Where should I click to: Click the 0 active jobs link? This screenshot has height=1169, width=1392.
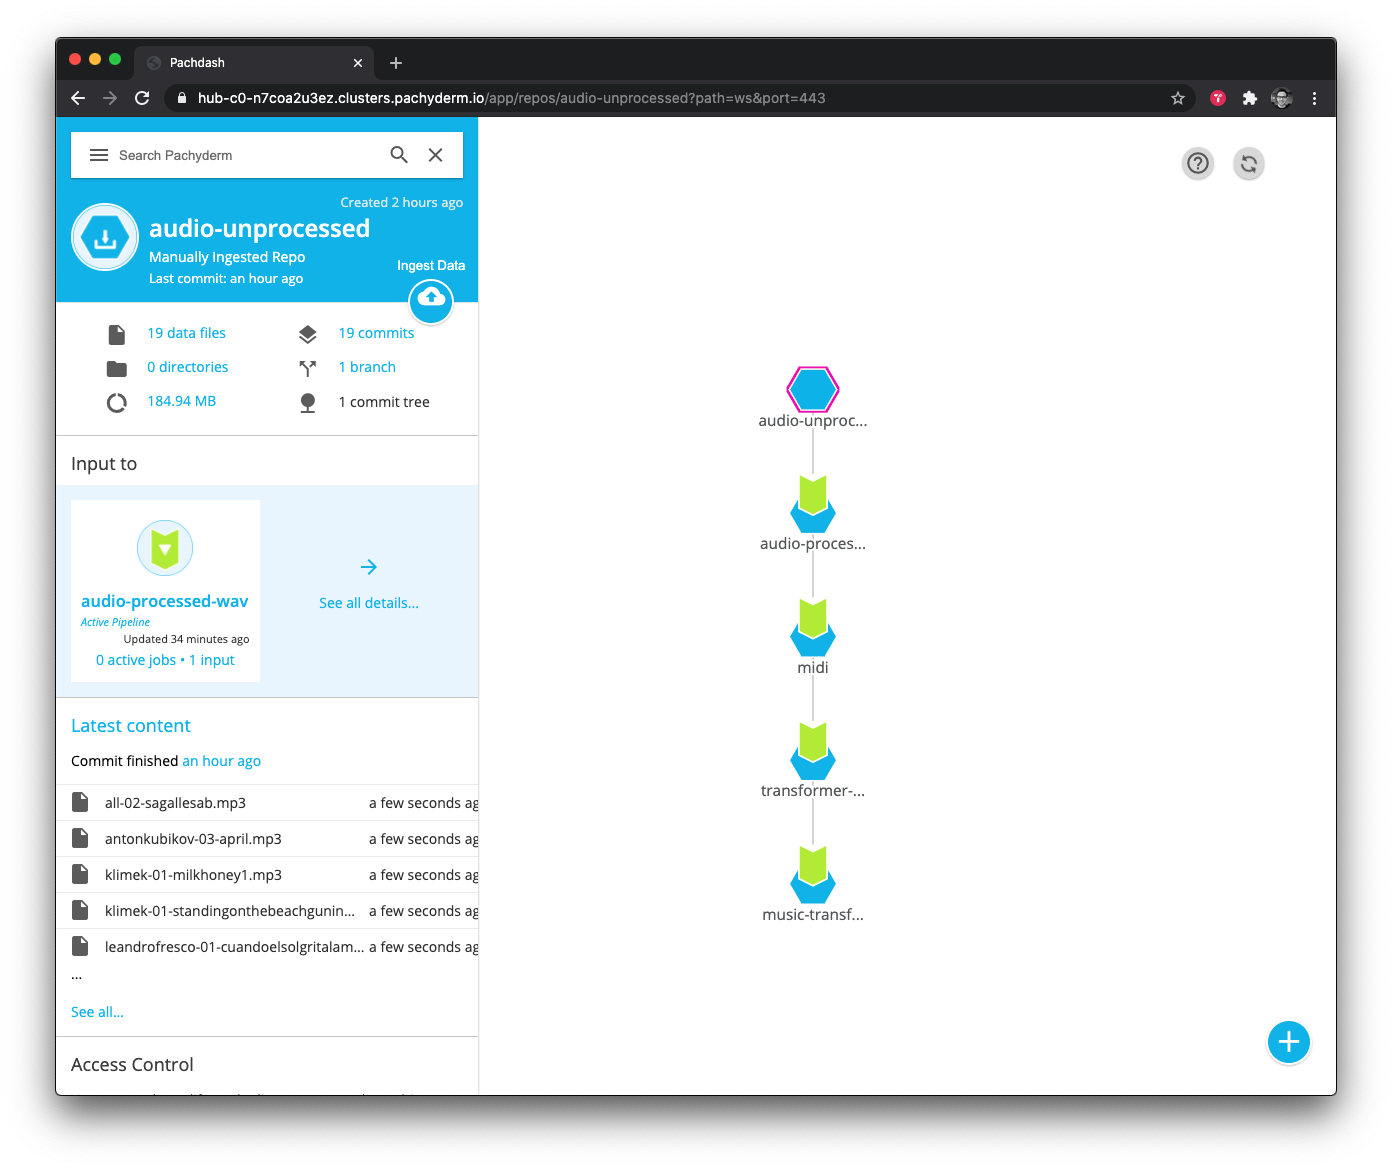[136, 660]
